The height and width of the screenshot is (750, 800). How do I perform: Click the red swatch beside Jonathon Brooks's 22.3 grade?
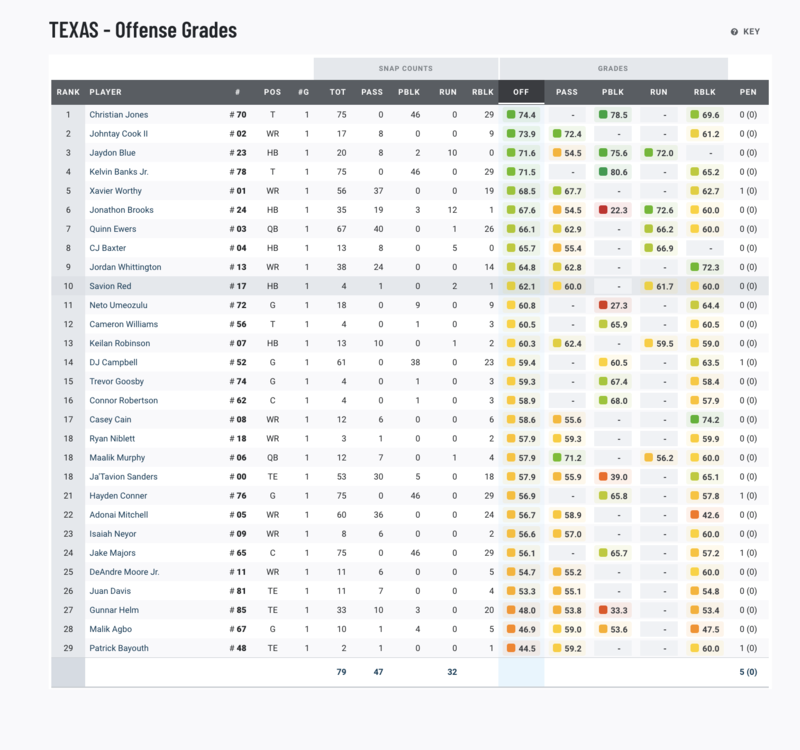(603, 210)
